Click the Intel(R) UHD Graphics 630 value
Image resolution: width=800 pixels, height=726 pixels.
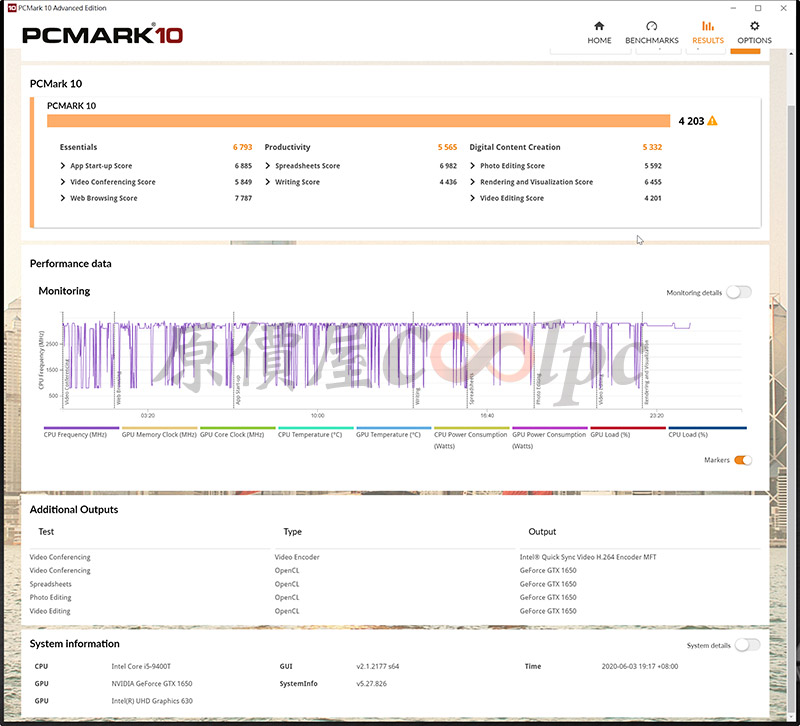coord(152,701)
